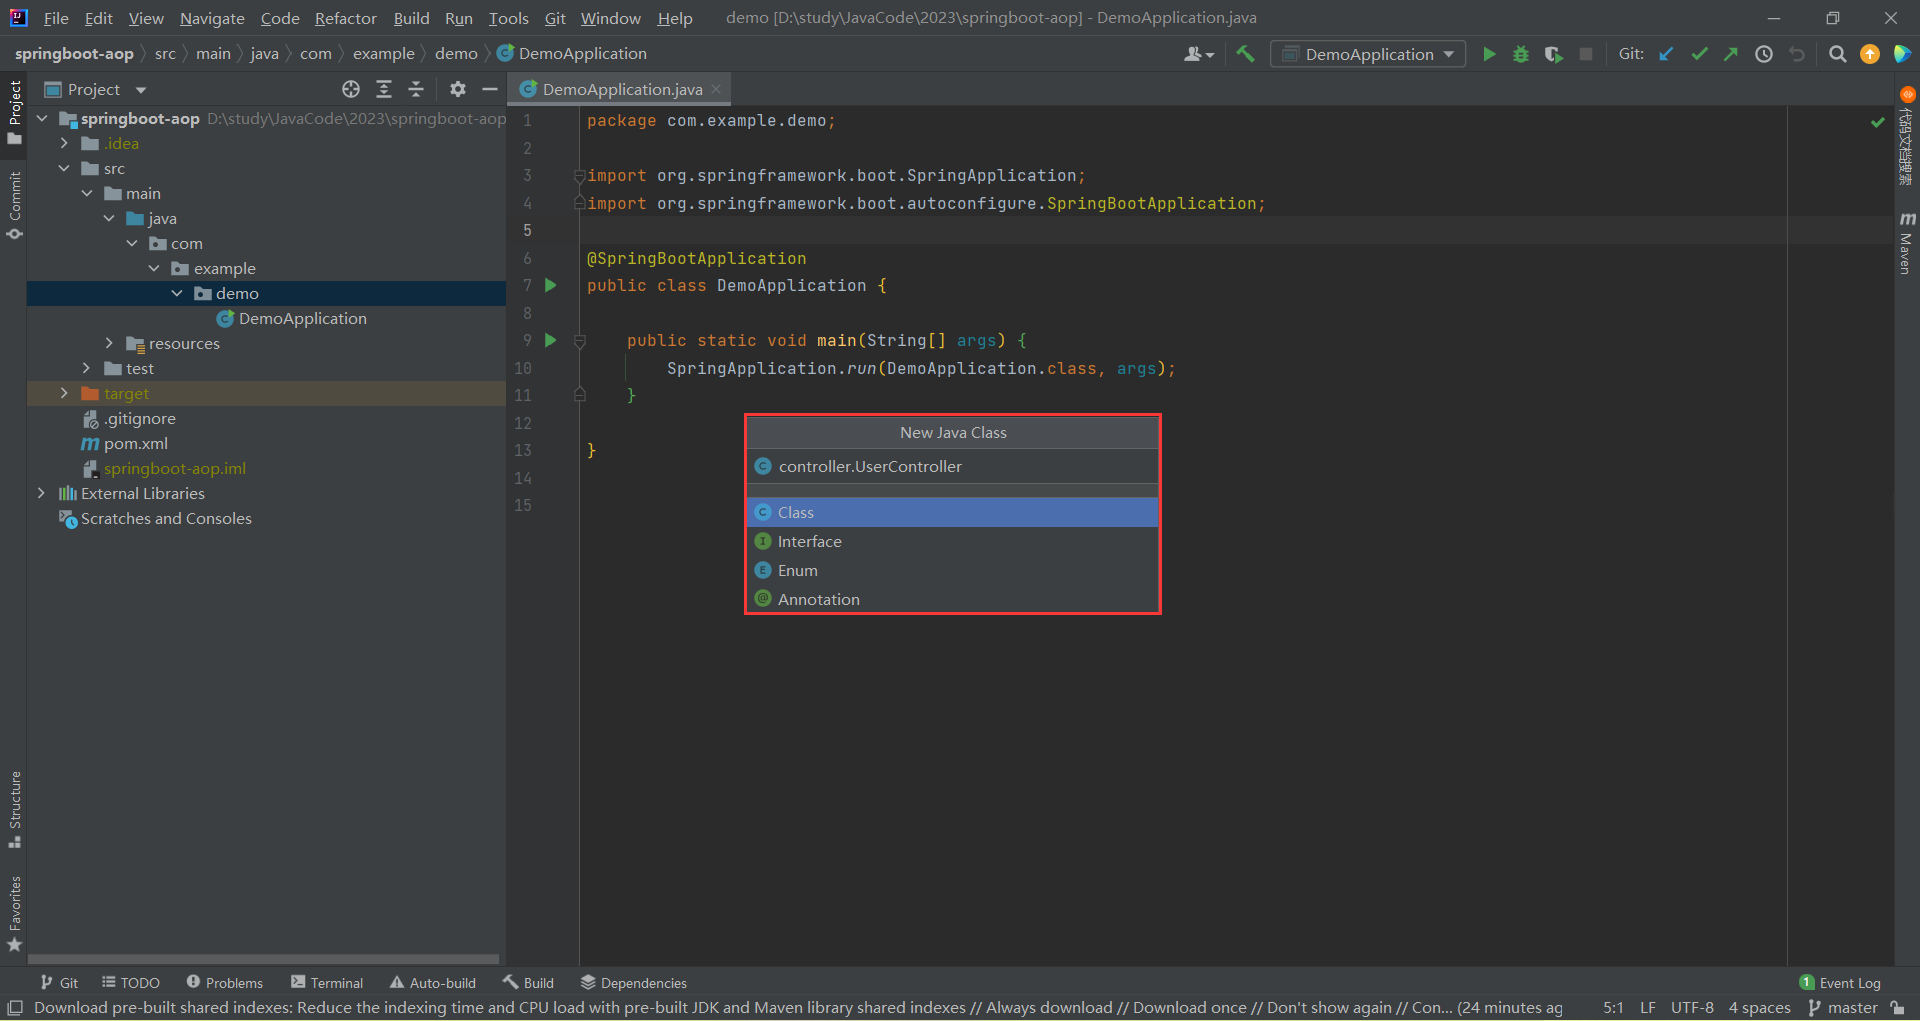Toggle tool window bars bottom-left icon
Viewport: 1920px width, 1021px height.
click(x=14, y=1008)
